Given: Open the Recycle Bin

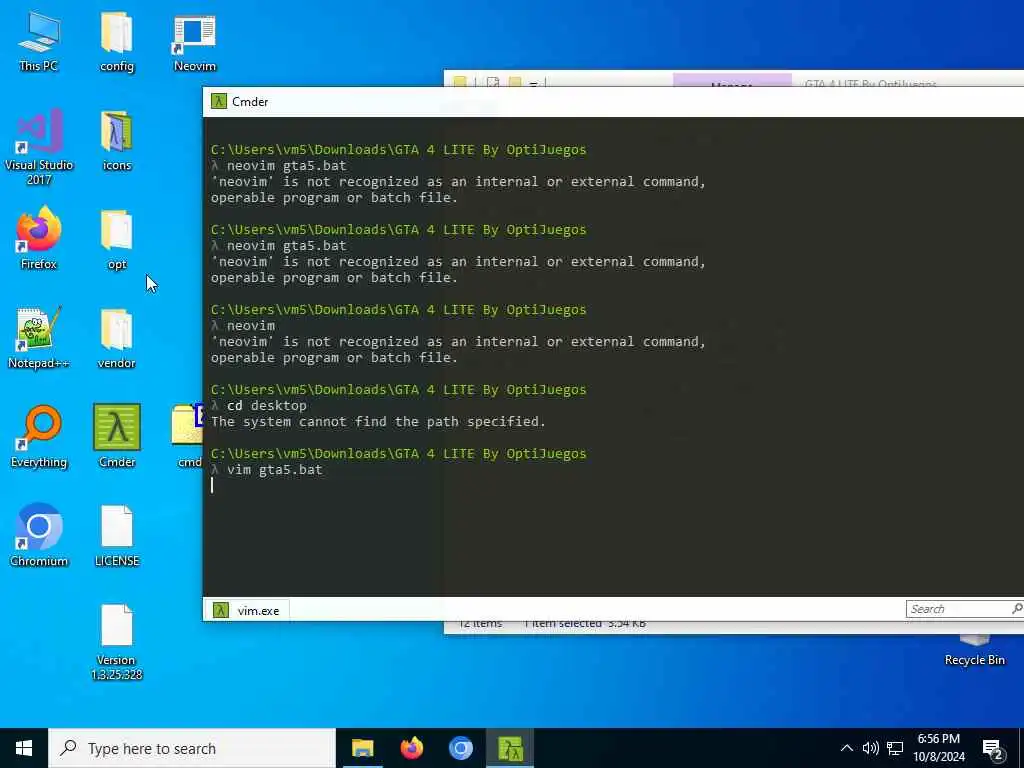Looking at the screenshot, I should click(x=974, y=650).
